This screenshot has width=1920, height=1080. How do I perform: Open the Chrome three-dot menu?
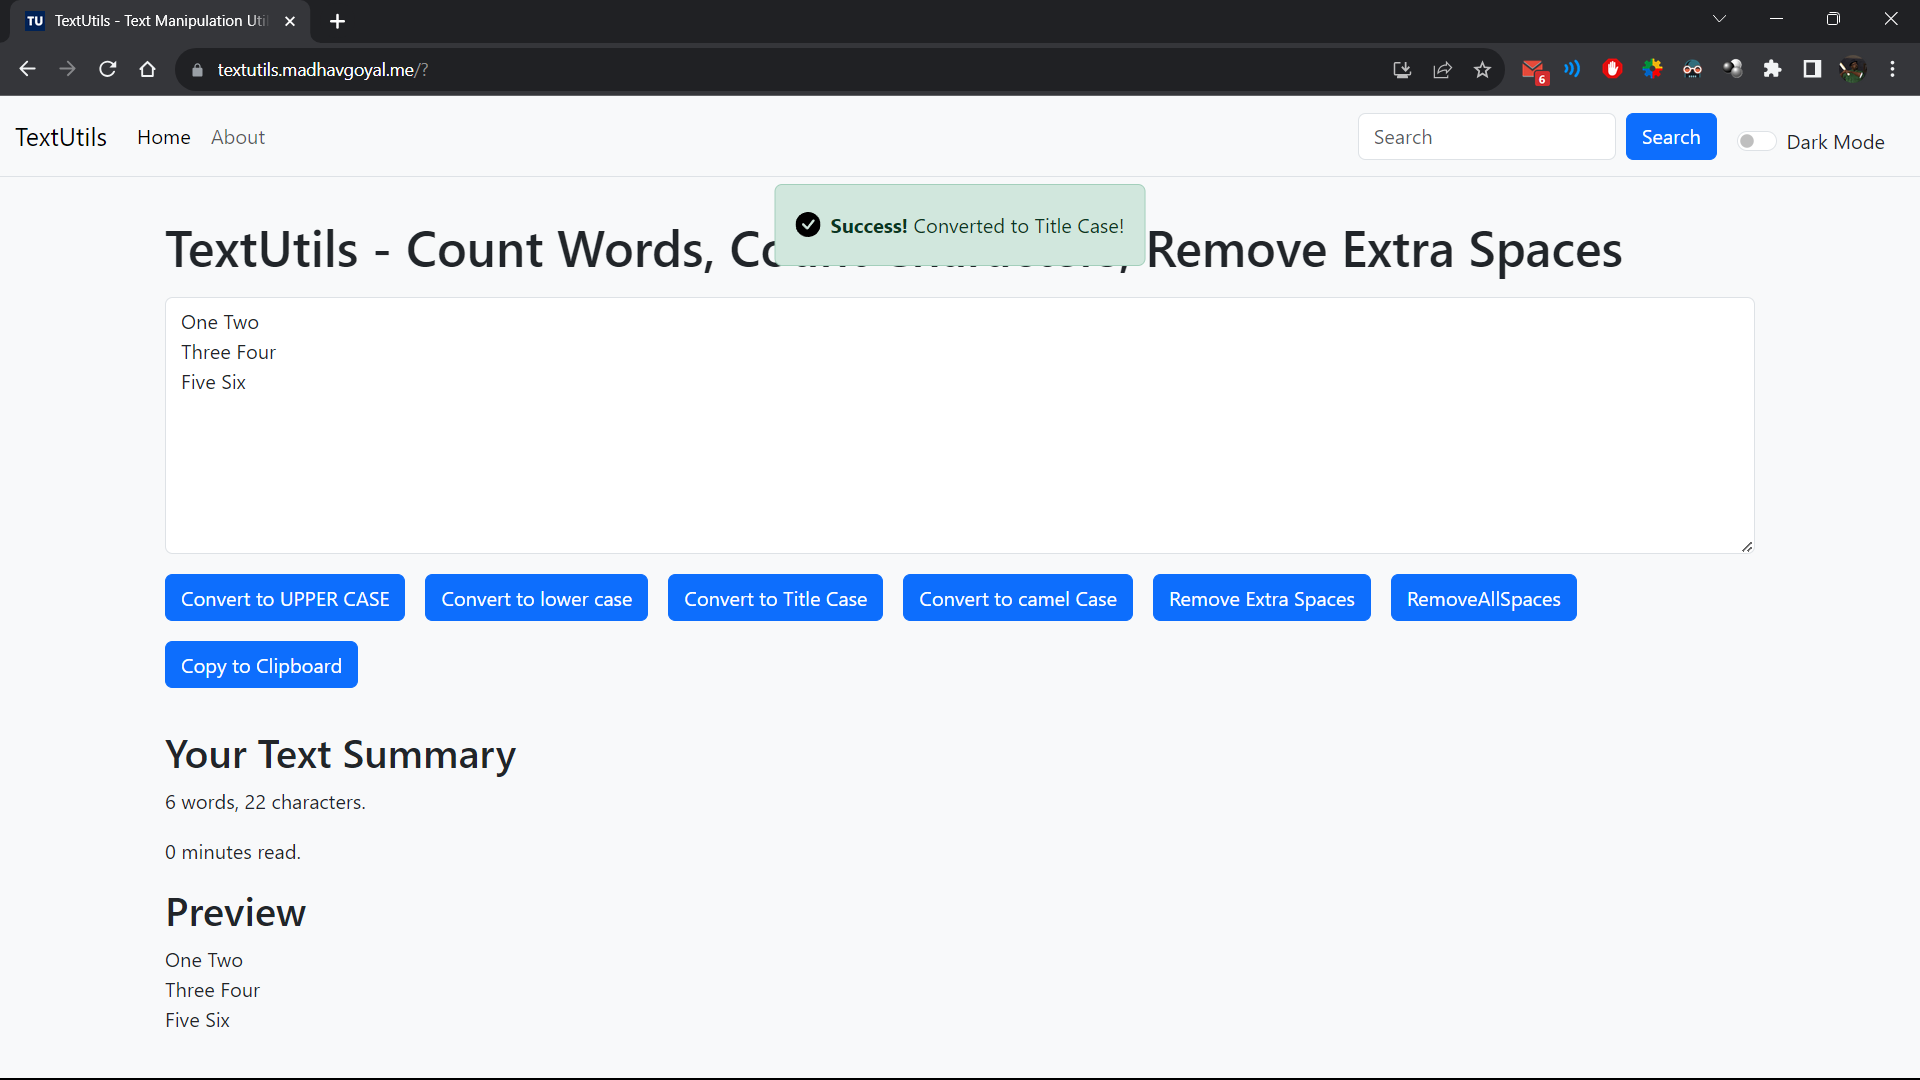(1892, 69)
